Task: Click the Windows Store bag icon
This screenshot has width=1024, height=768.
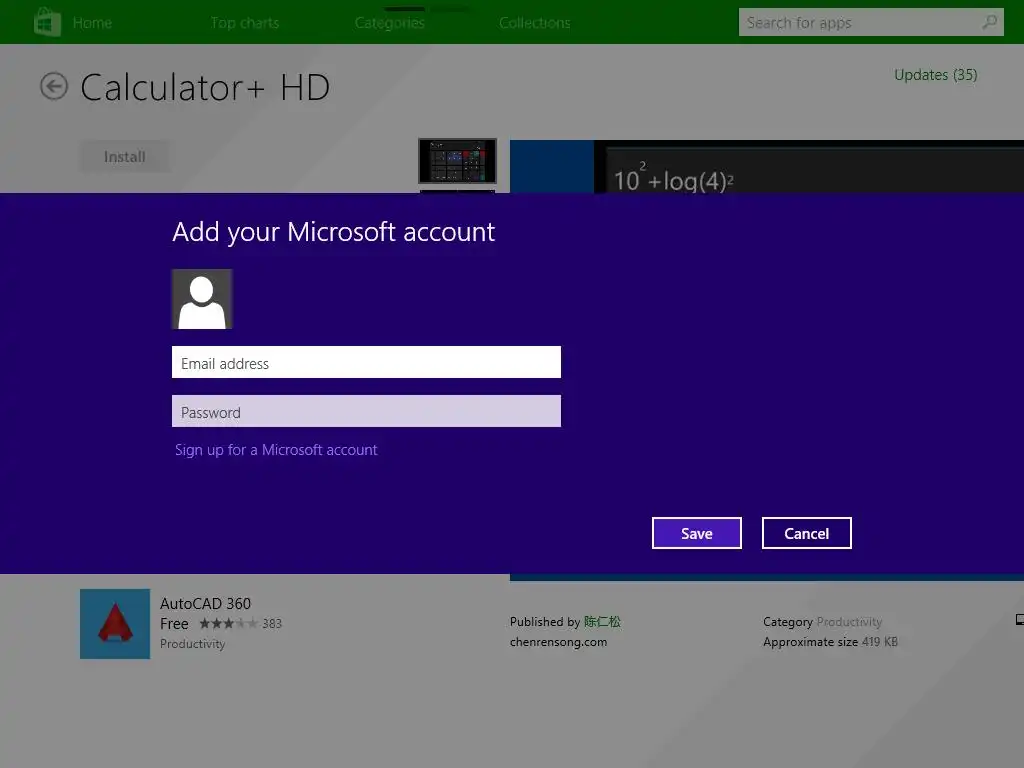Action: coord(47,22)
